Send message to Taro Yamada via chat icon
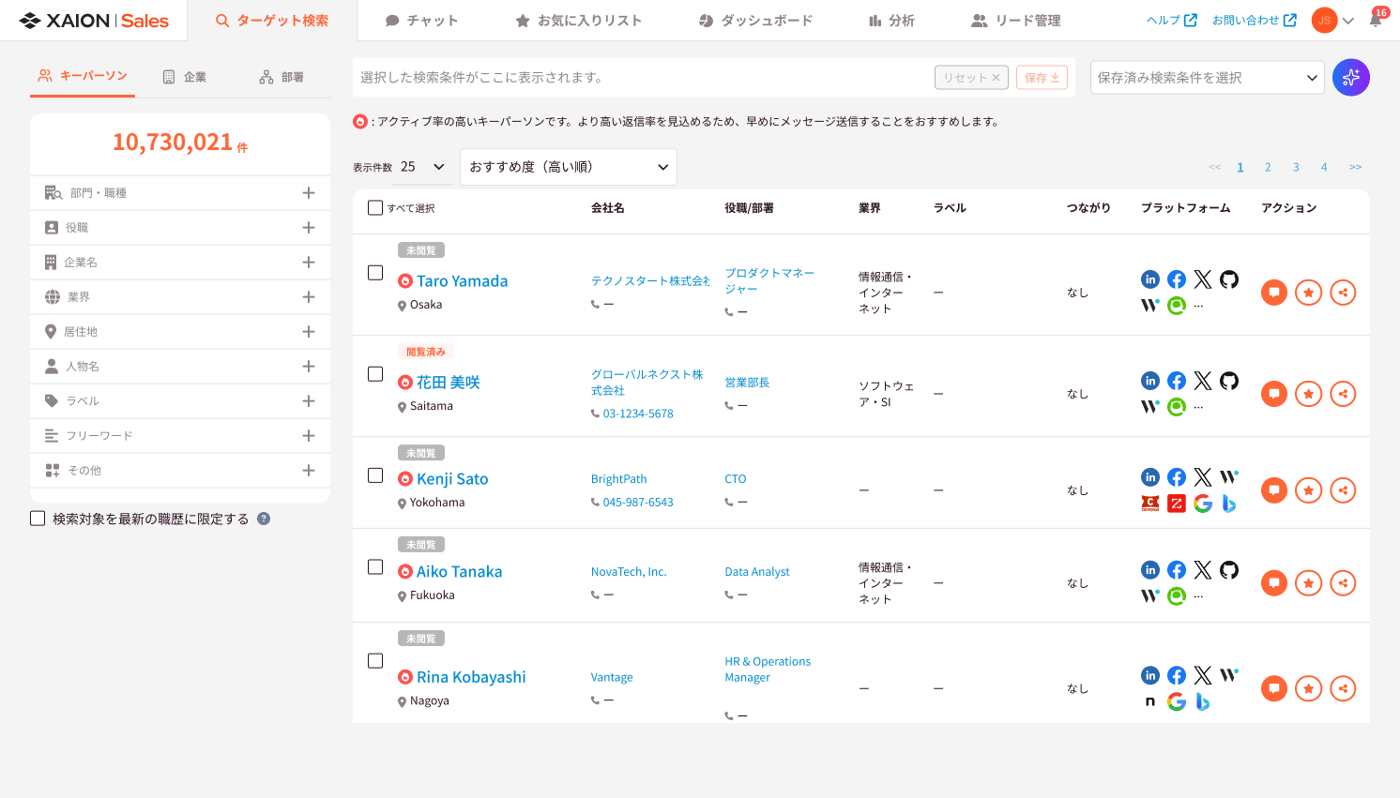The height and width of the screenshot is (798, 1400). 1274,292
